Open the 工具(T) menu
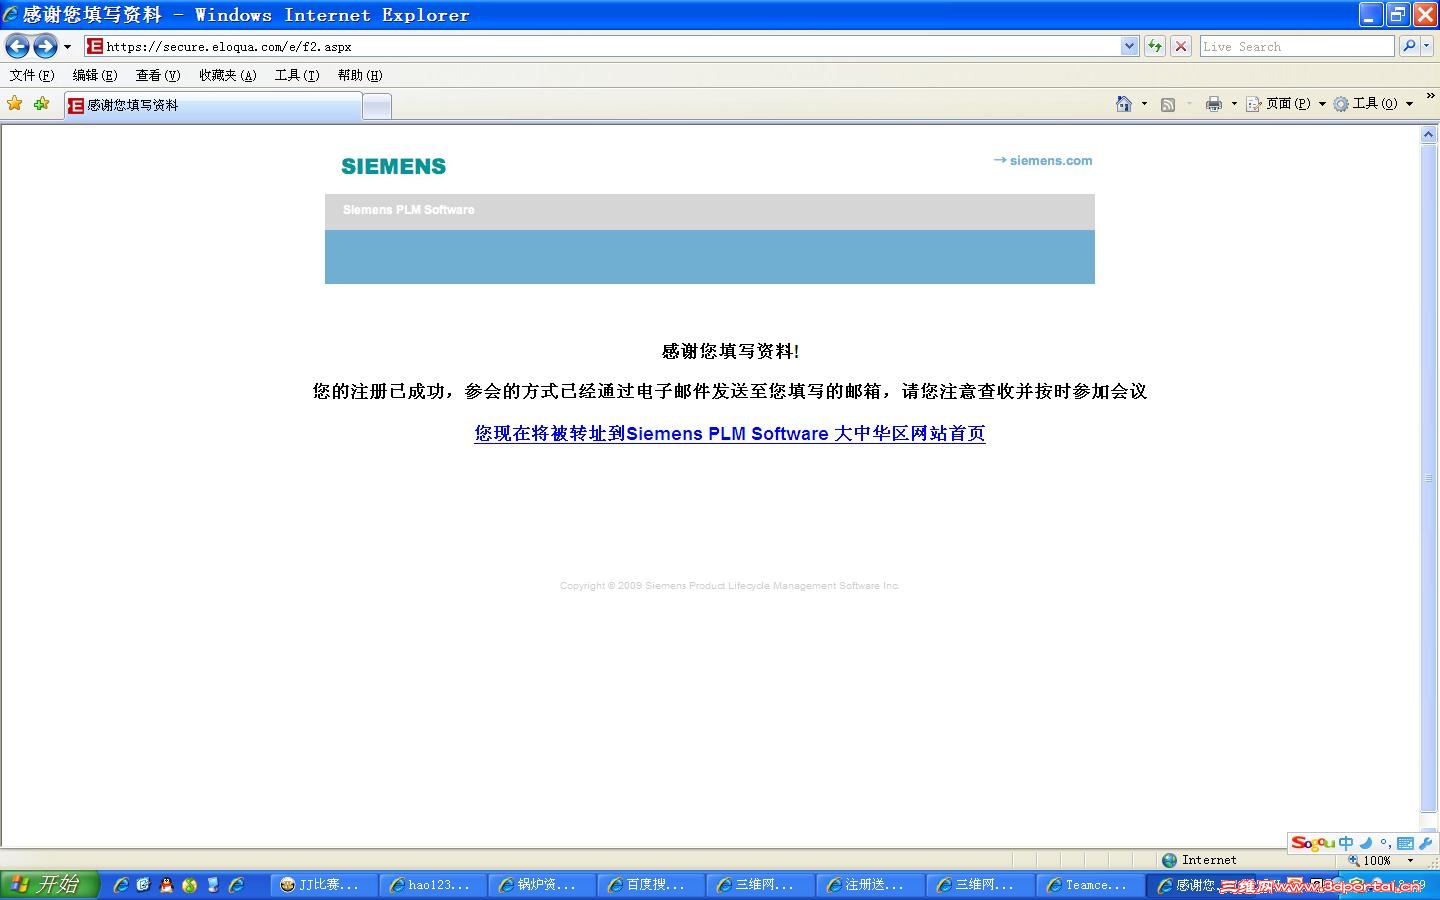The image size is (1440, 900). click(297, 75)
